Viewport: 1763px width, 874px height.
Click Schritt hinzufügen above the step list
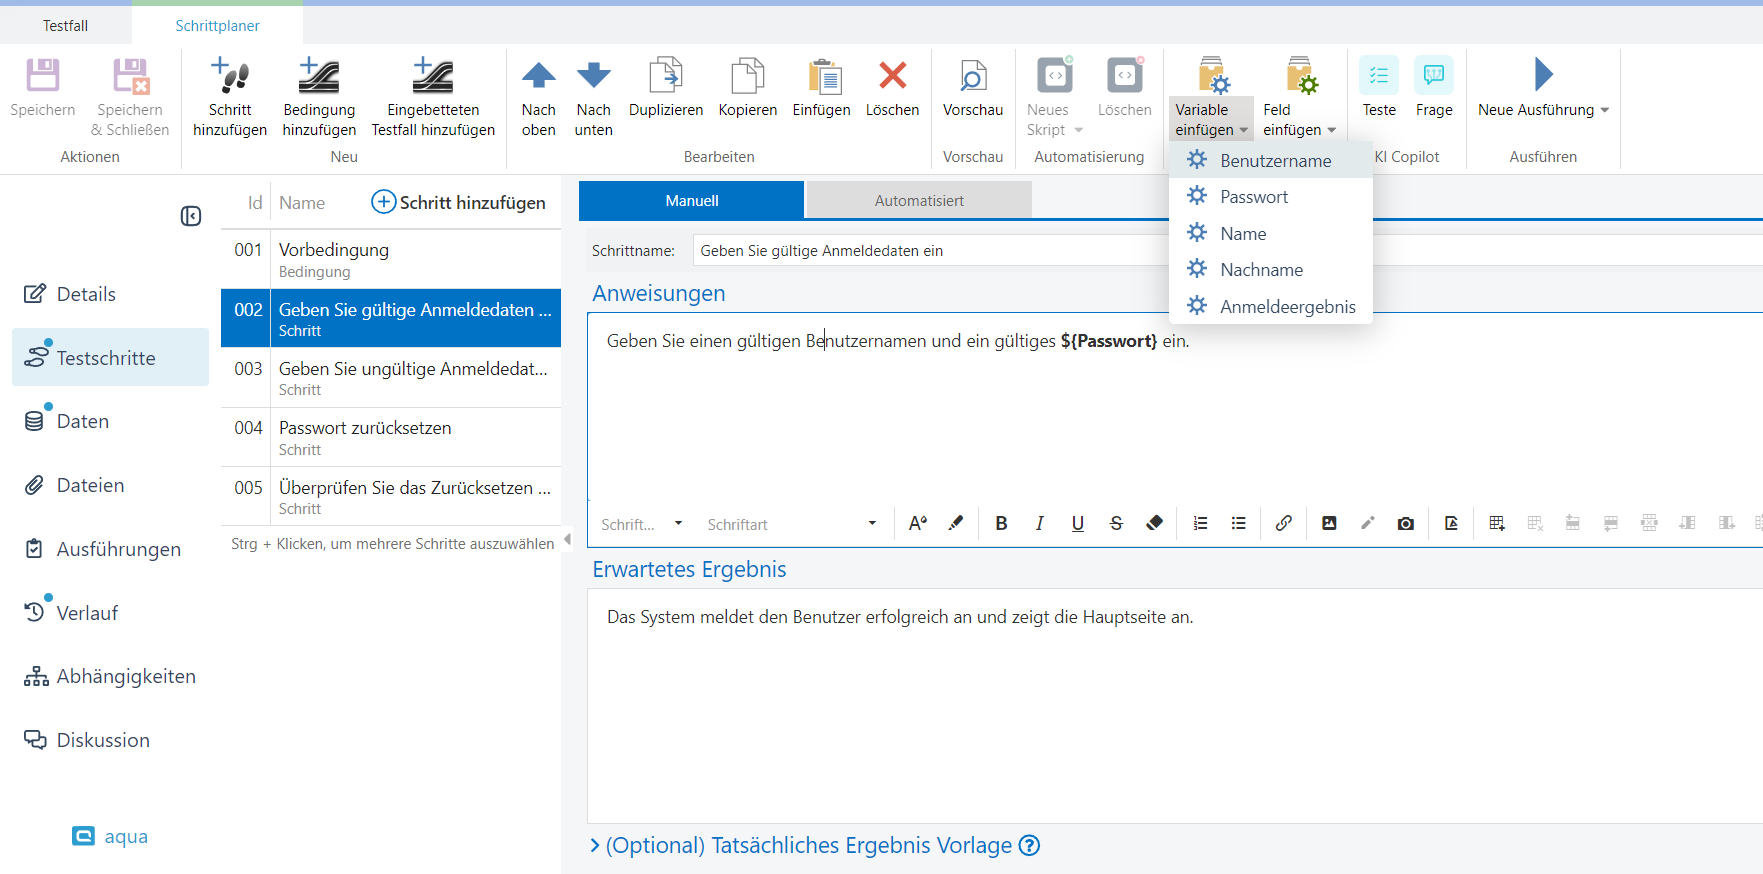pyautogui.click(x=459, y=202)
